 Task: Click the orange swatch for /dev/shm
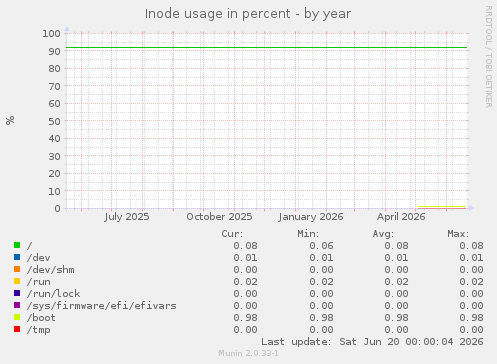17,269
